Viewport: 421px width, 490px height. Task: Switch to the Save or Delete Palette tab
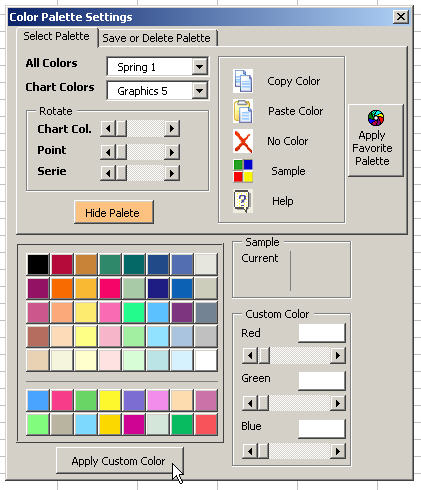pos(157,38)
